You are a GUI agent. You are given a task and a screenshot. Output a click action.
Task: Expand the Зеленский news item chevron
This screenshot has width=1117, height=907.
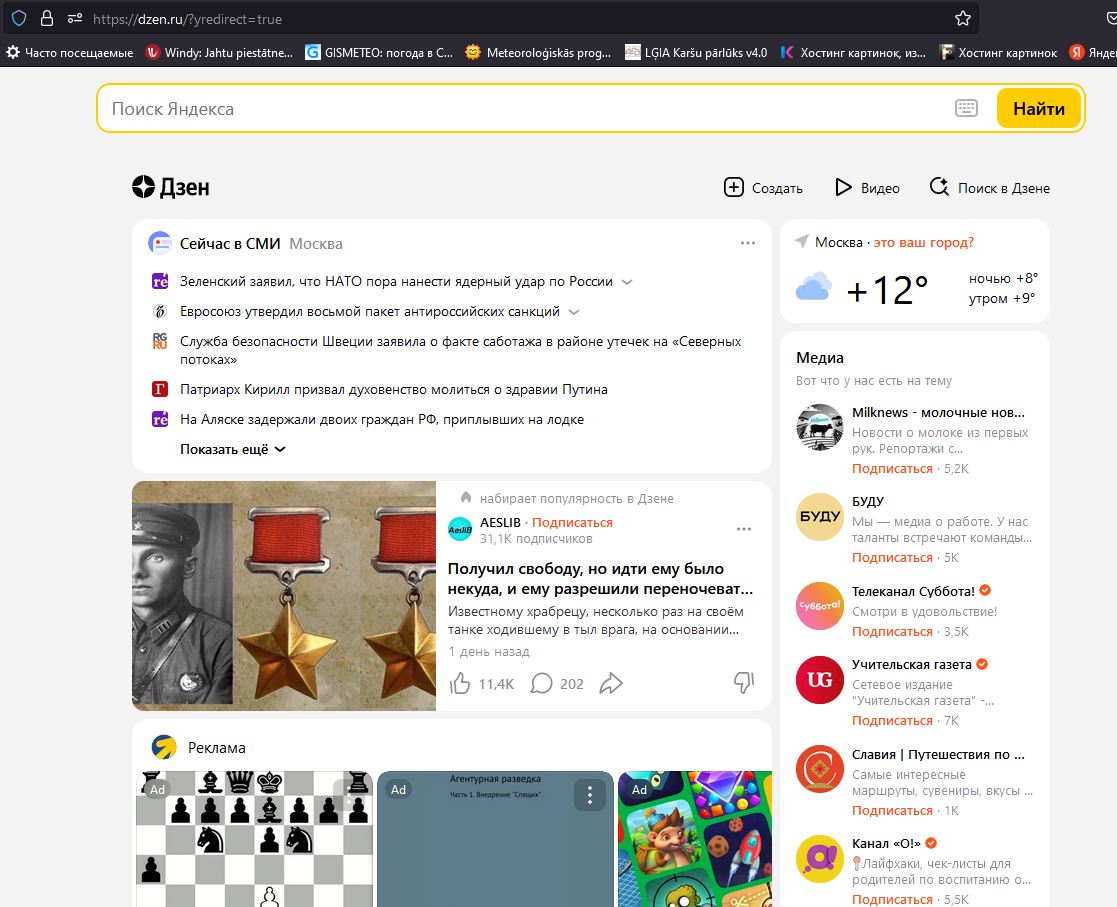pos(627,282)
